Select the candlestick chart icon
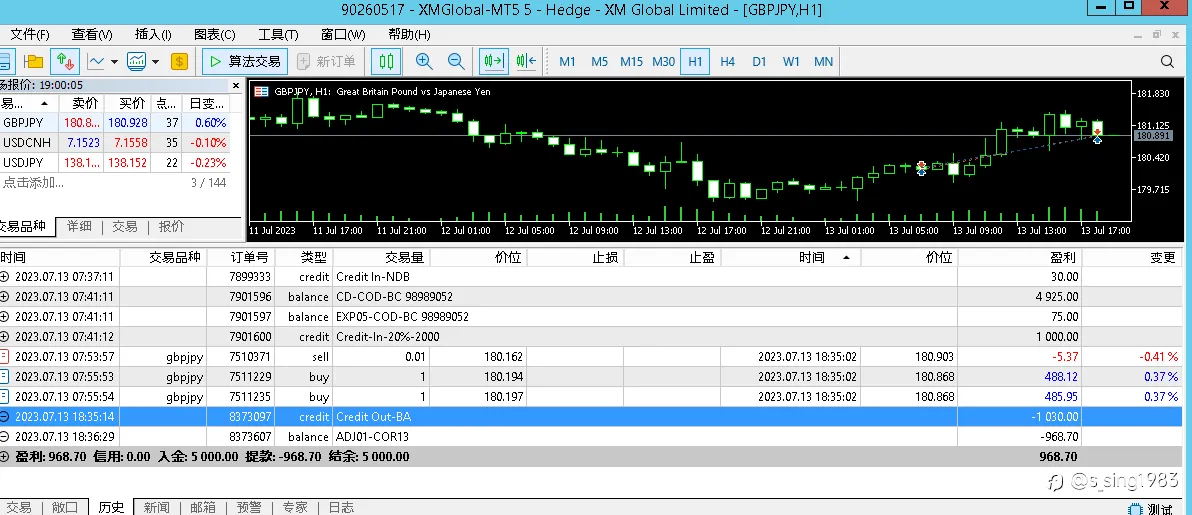The width and height of the screenshot is (1192, 515). pyautogui.click(x=386, y=62)
